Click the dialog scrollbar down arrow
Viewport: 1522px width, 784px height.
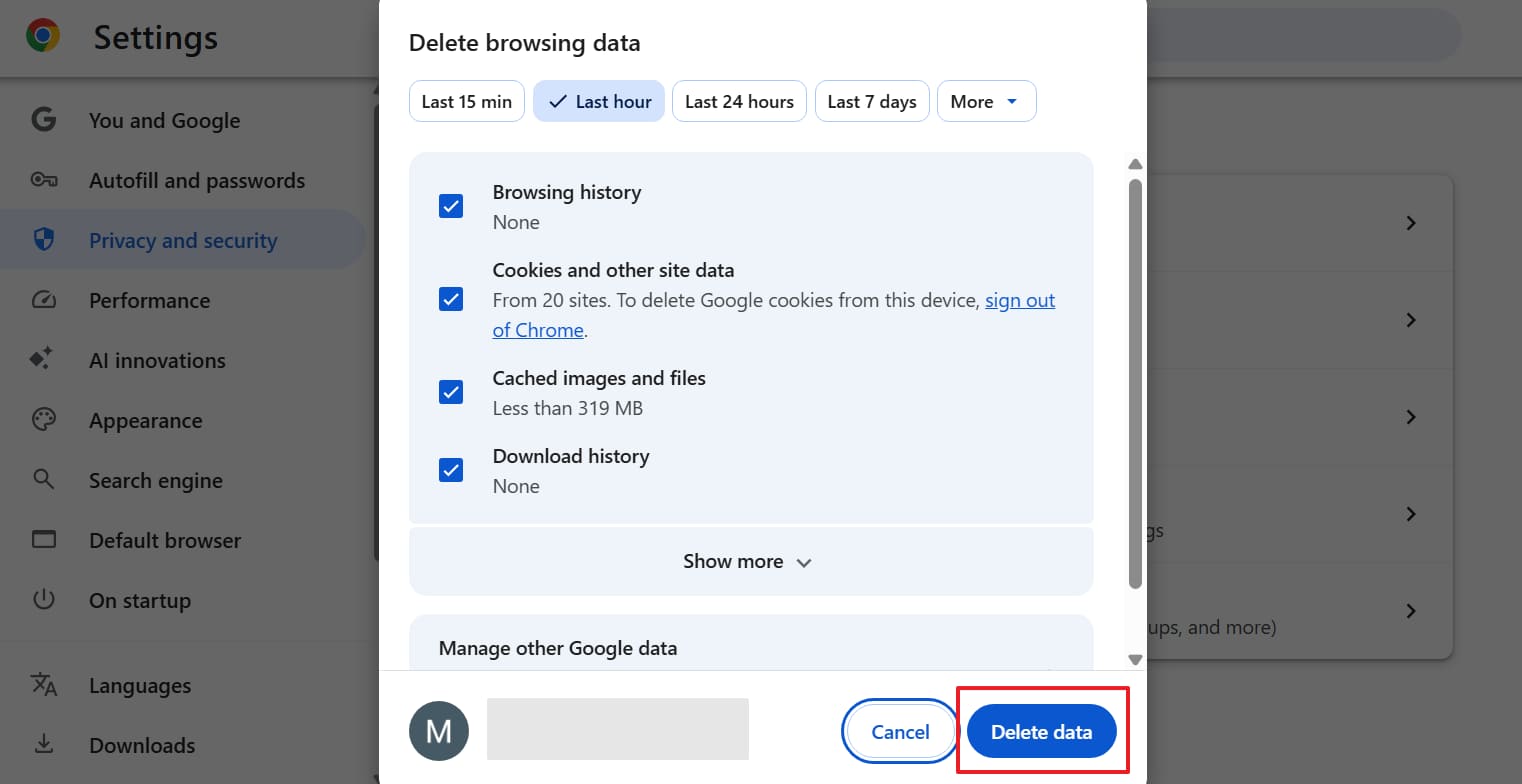click(1135, 659)
